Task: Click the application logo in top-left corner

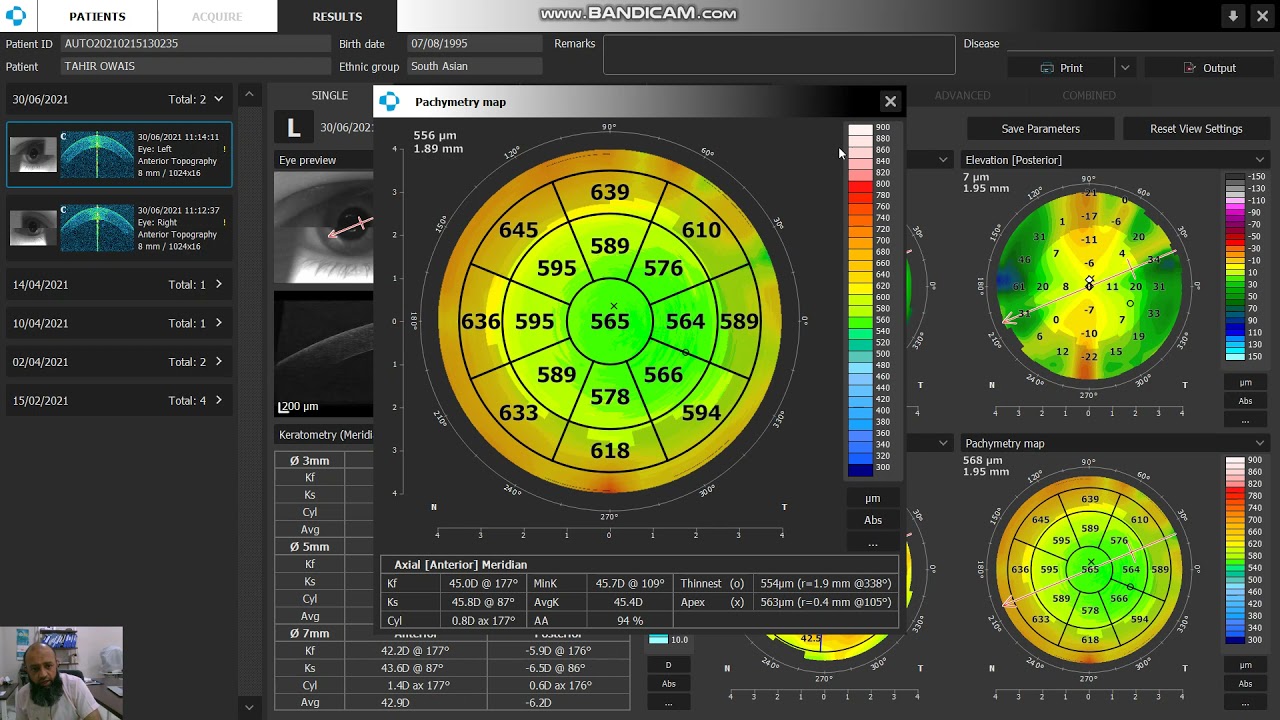Action: [15, 16]
